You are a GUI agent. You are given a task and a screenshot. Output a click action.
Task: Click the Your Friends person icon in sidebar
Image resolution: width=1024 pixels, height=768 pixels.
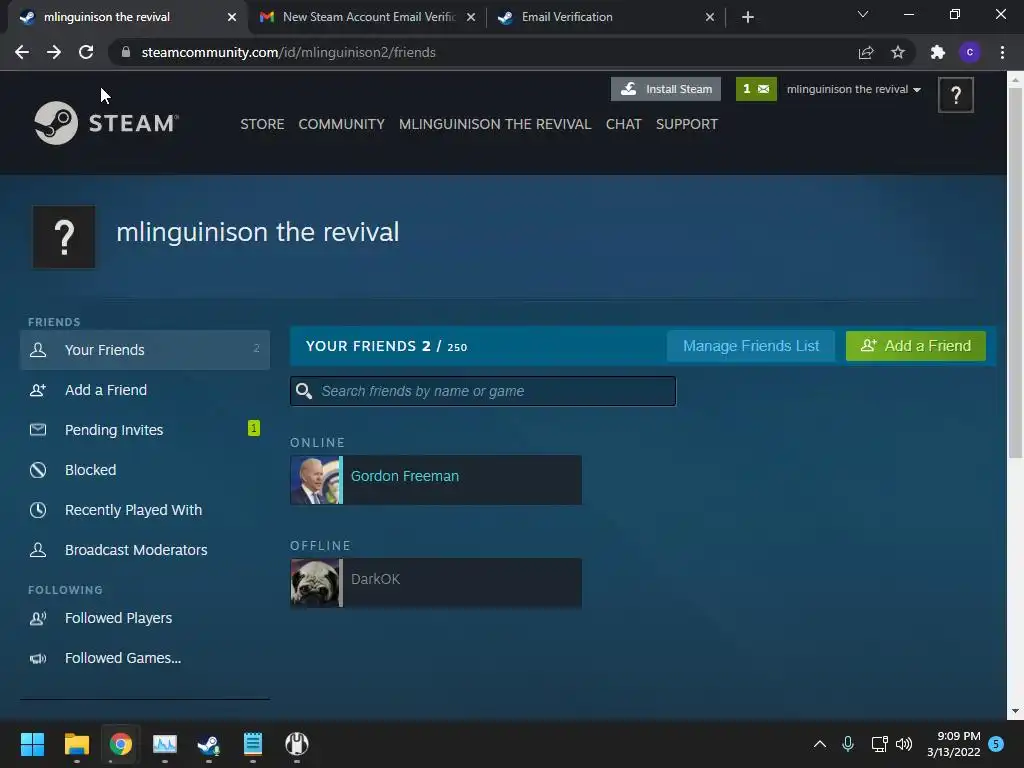tap(38, 350)
